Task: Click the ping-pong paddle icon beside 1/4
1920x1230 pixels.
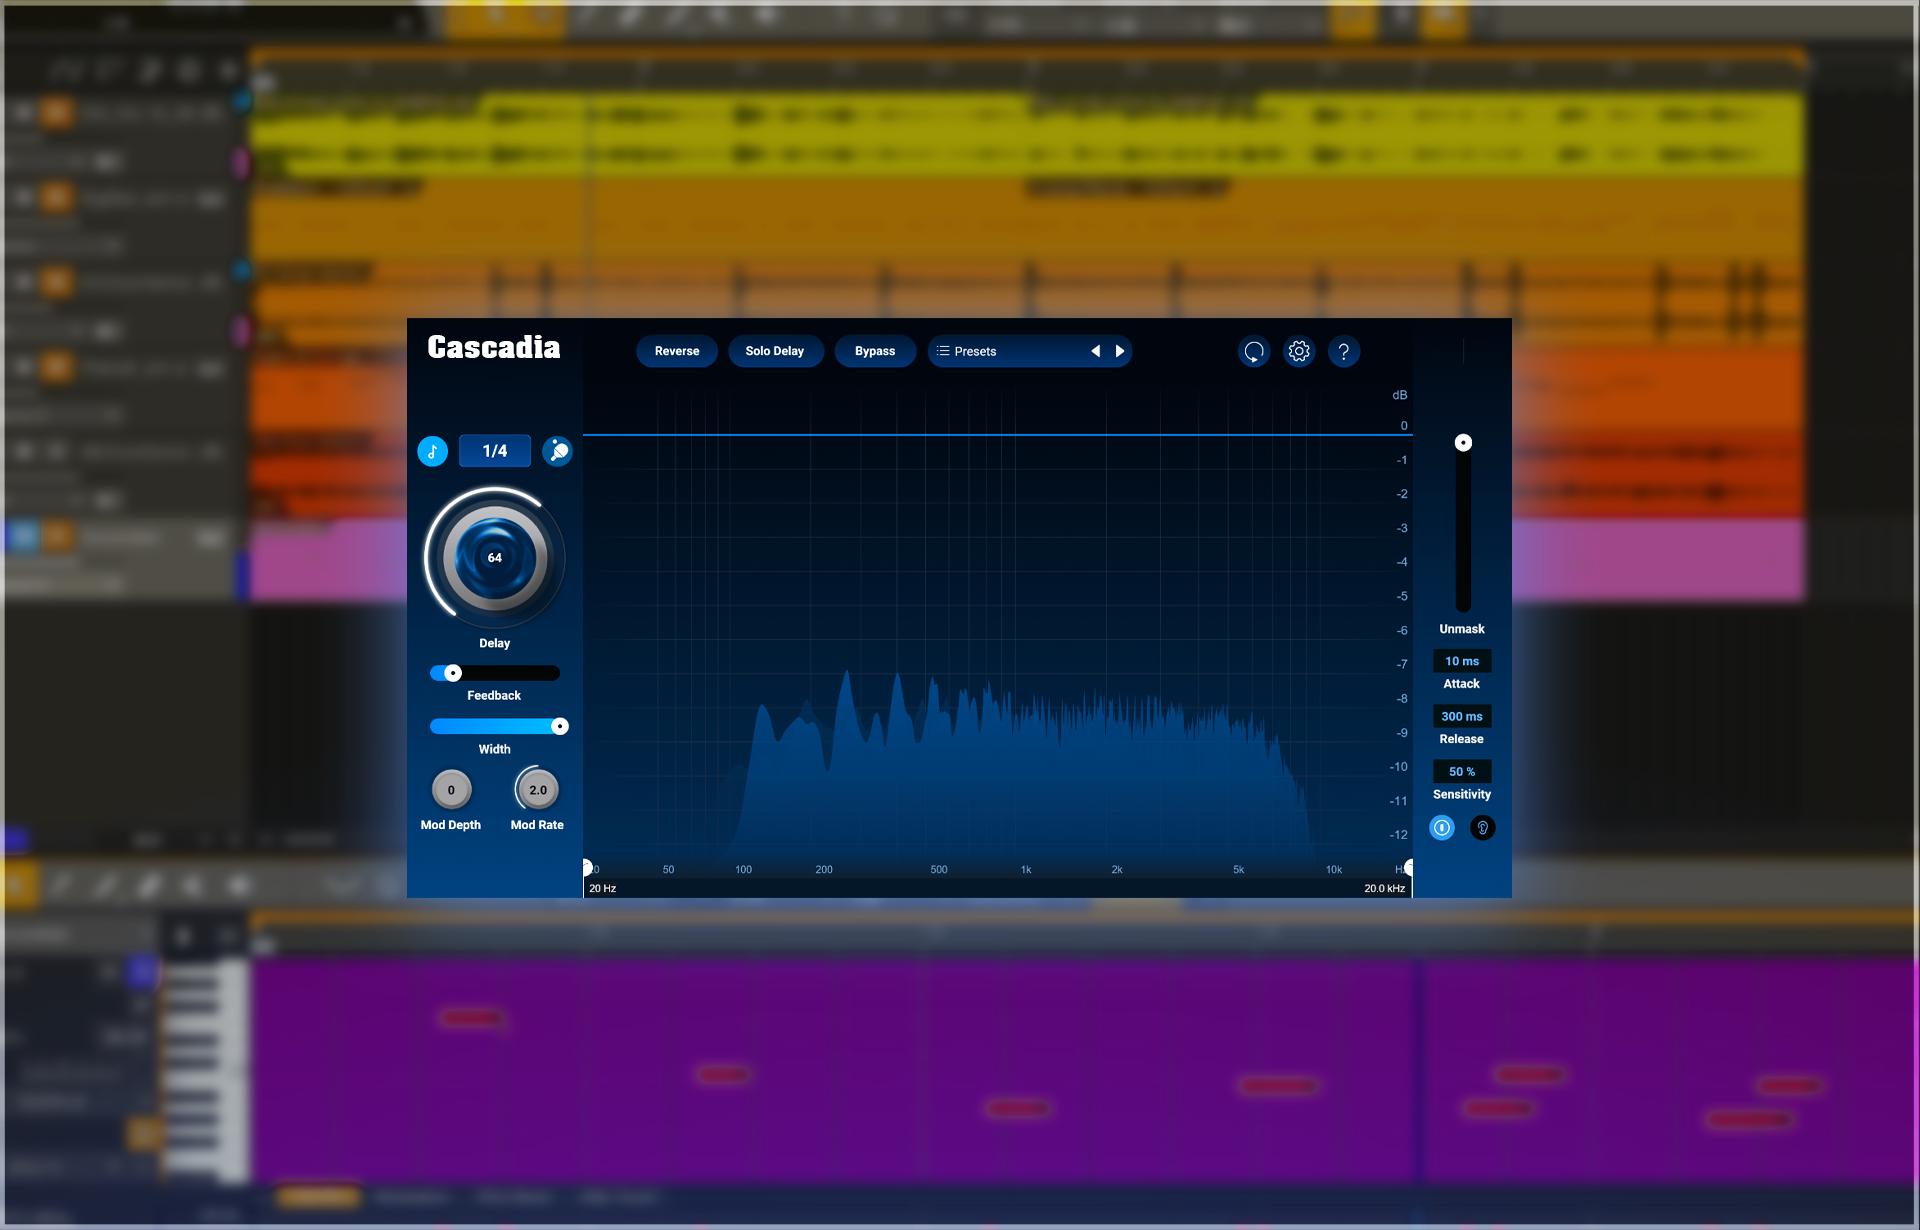Action: [557, 451]
